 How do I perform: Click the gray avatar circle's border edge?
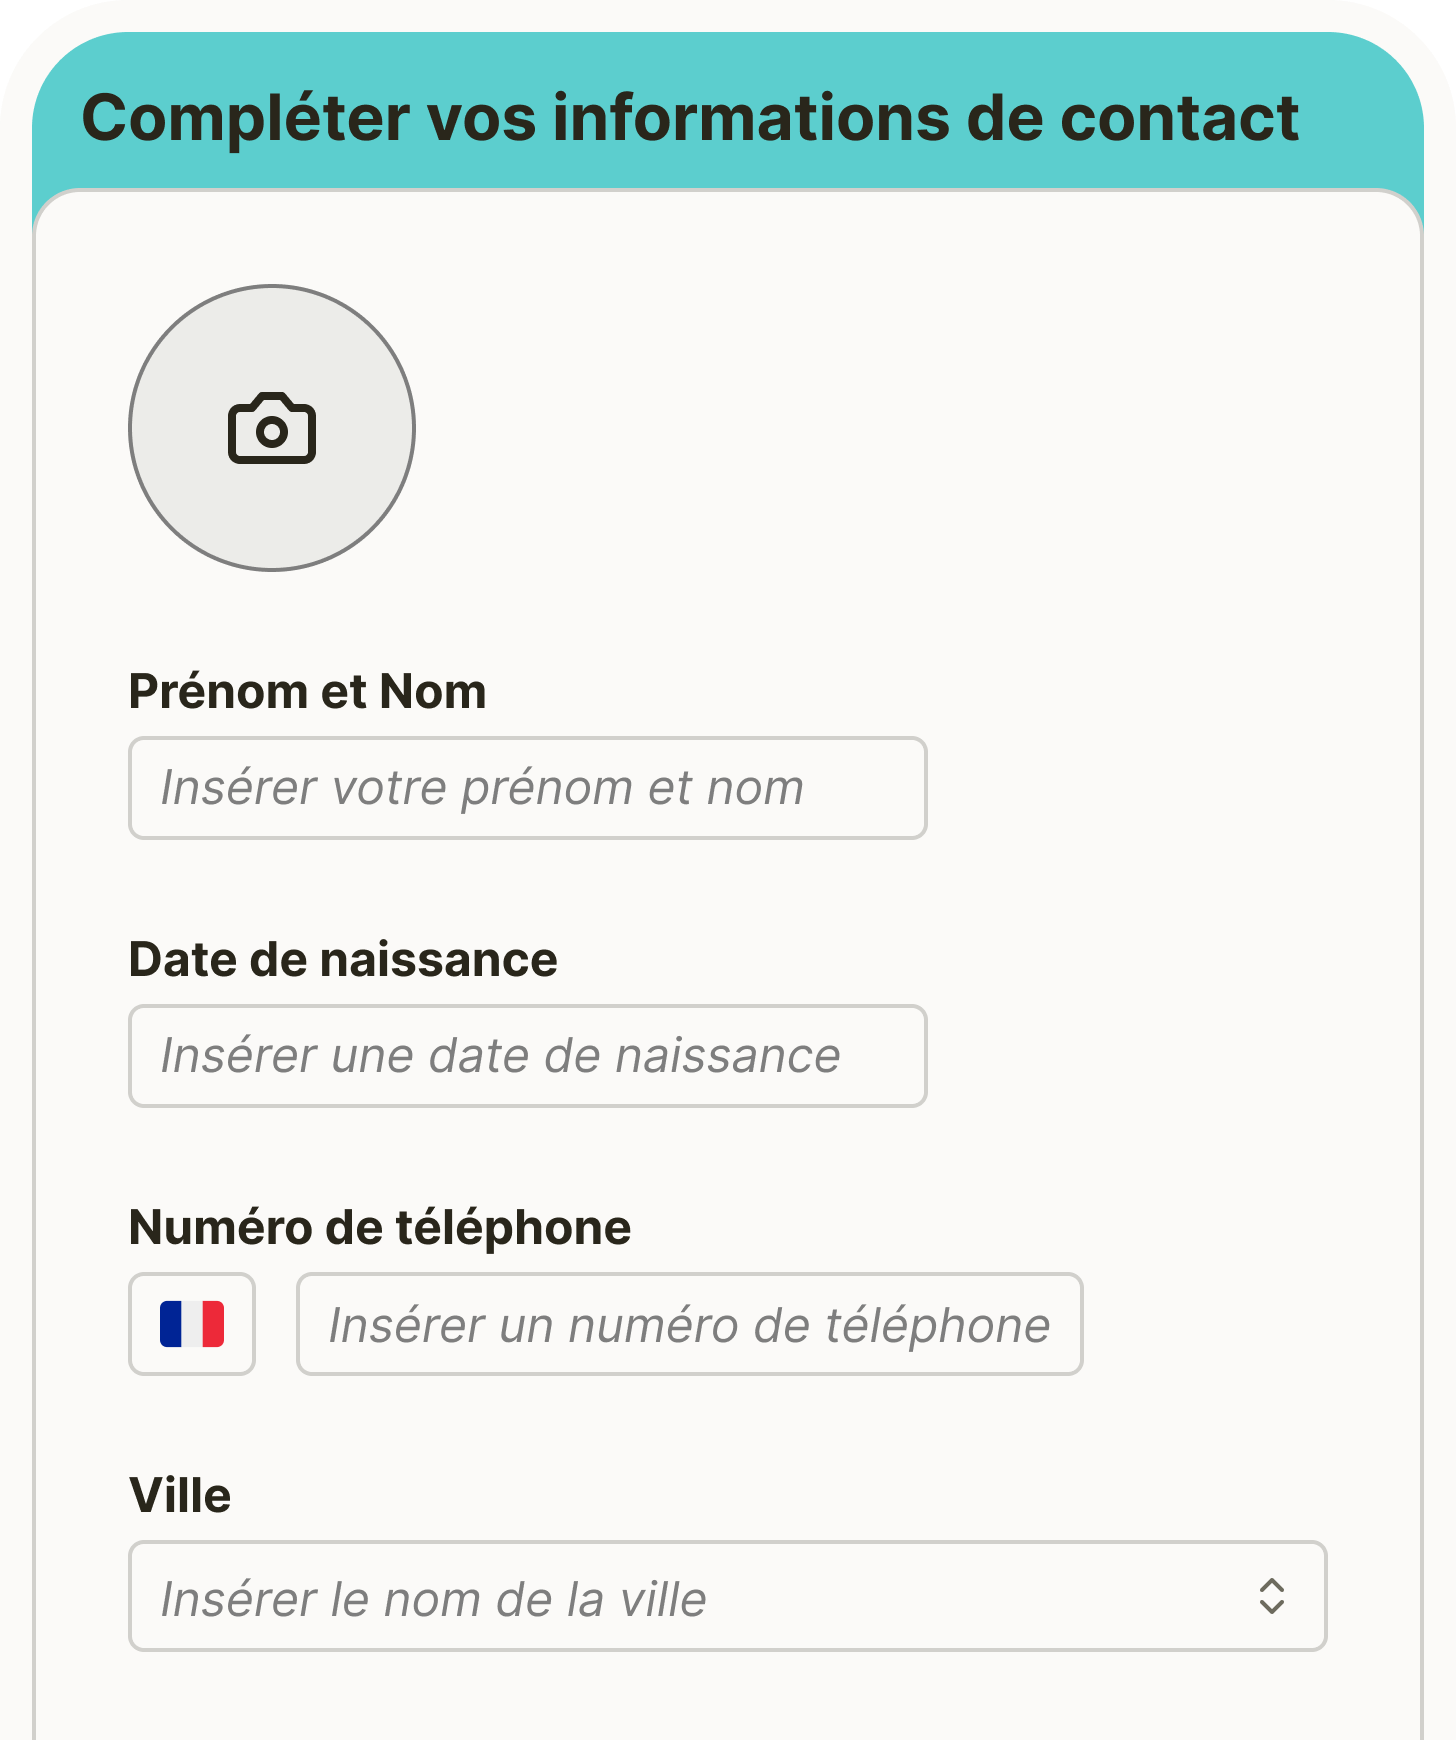coord(130,429)
